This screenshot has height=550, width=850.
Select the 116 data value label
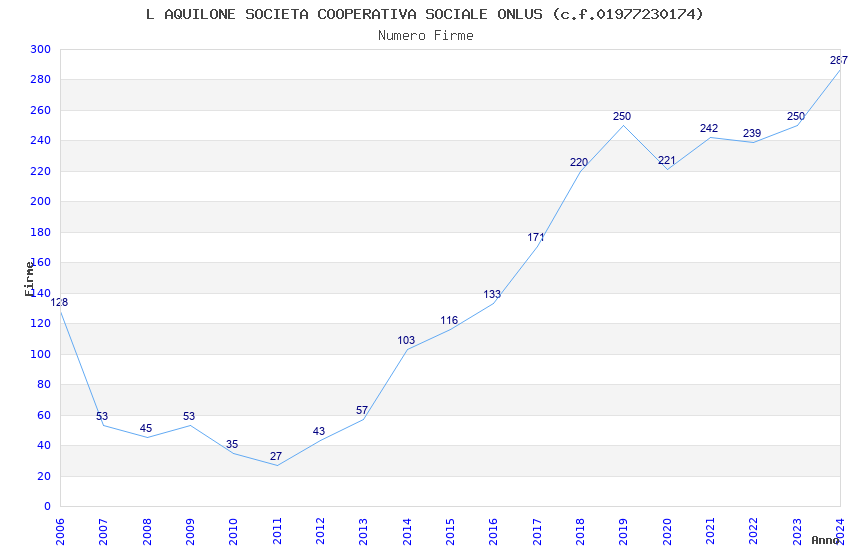tap(449, 320)
